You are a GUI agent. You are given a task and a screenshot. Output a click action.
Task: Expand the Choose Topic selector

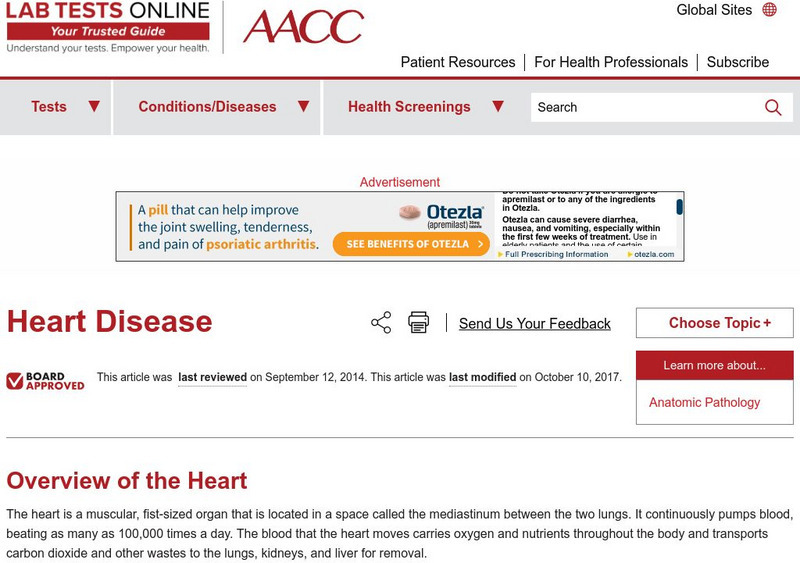714,323
